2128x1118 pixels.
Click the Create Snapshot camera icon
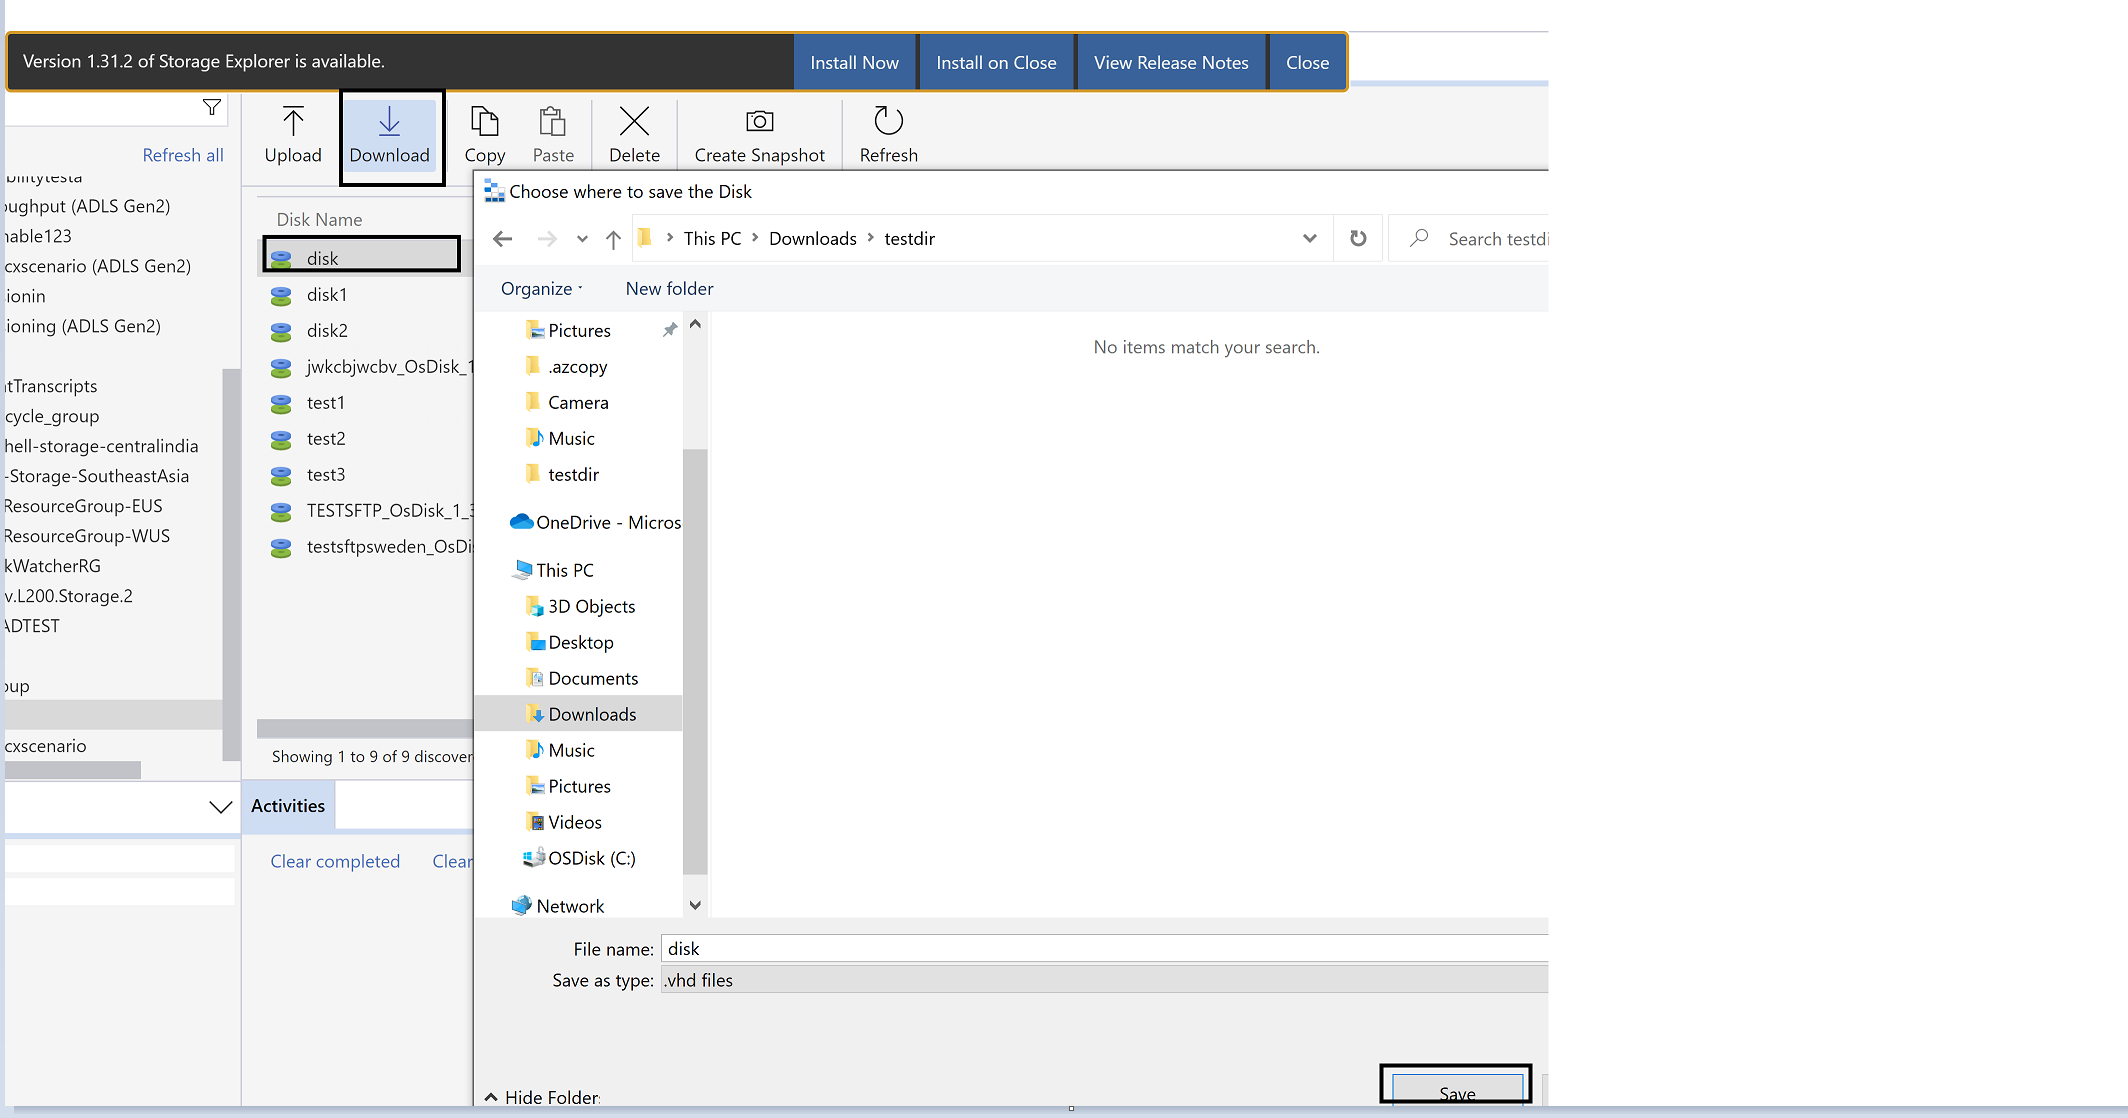759,122
